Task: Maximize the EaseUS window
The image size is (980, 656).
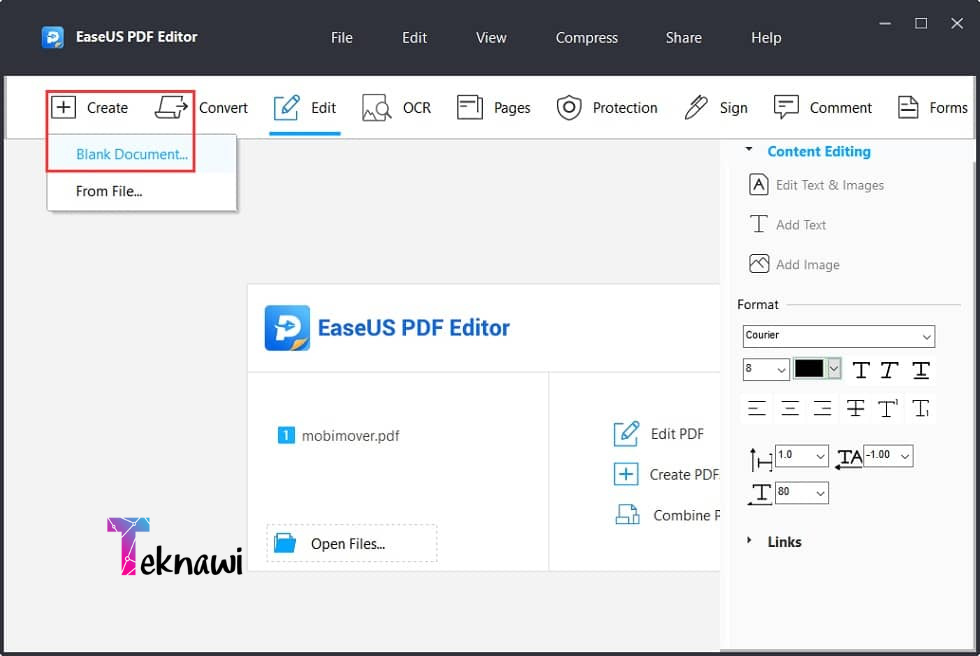Action: coord(921,24)
